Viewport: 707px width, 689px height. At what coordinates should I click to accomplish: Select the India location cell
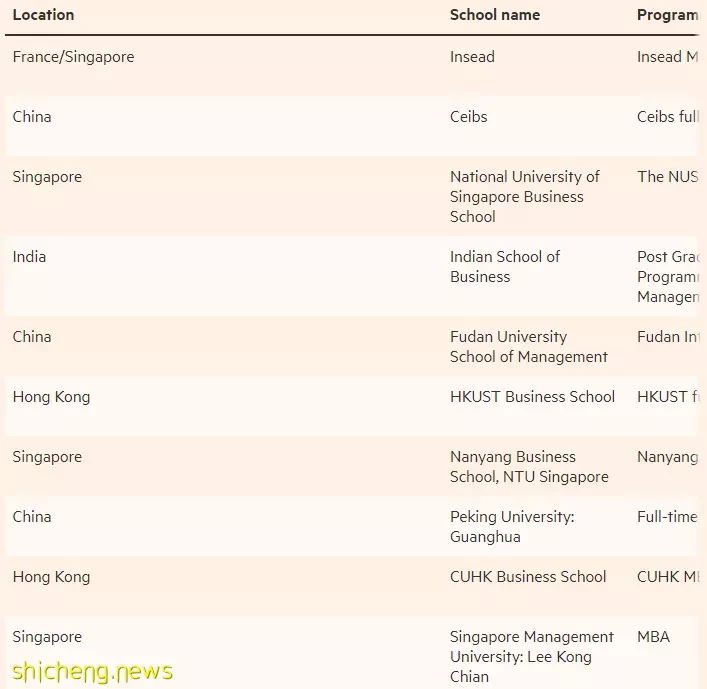tap(29, 257)
